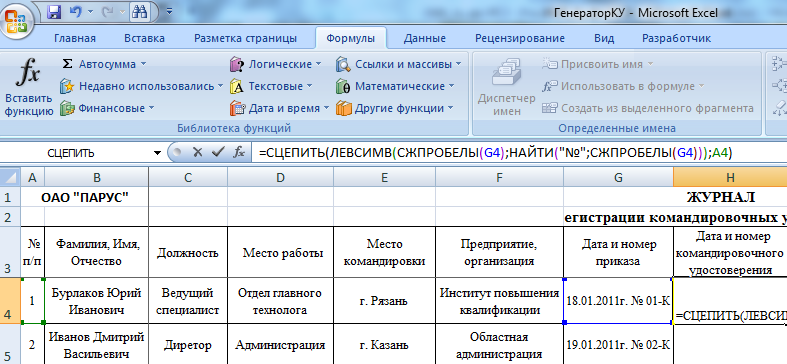Select column E header
The height and width of the screenshot is (364, 787).
click(384, 177)
